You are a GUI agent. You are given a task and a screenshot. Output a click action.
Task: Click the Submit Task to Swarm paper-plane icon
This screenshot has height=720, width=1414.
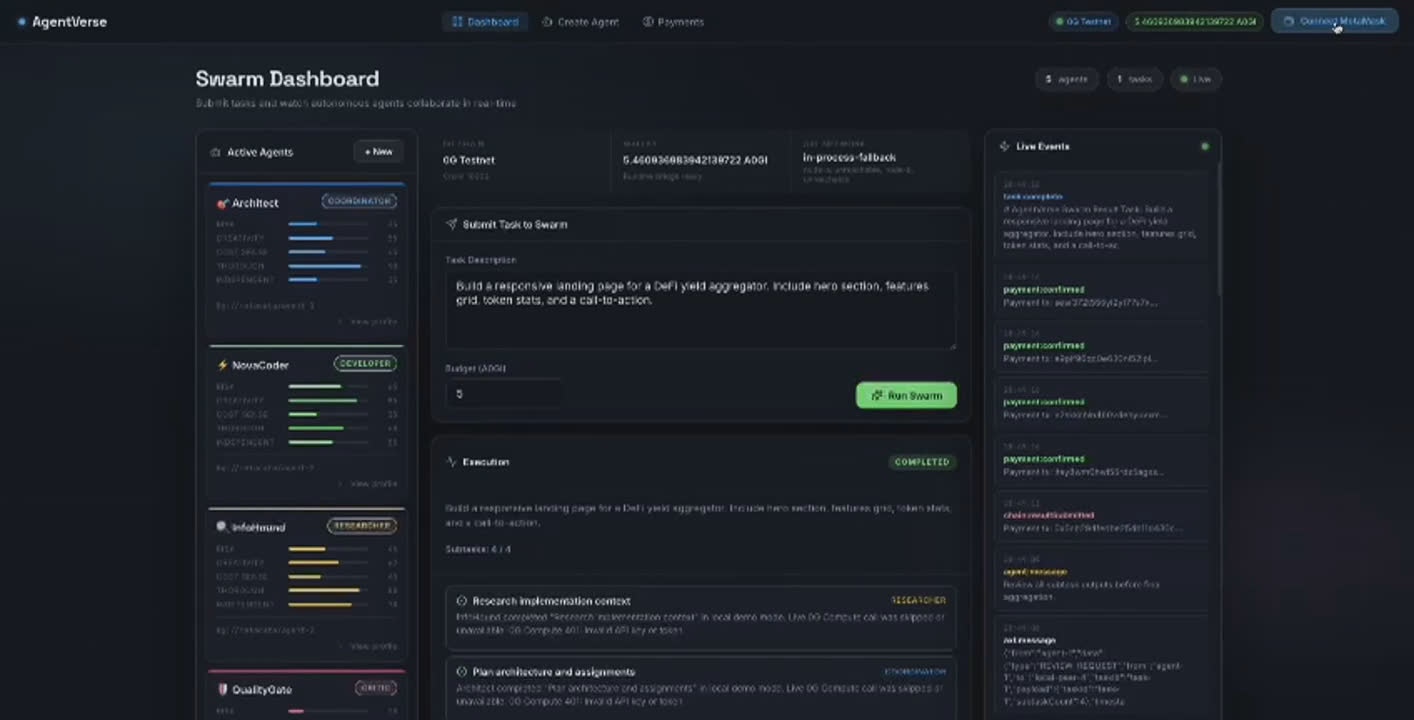point(451,225)
